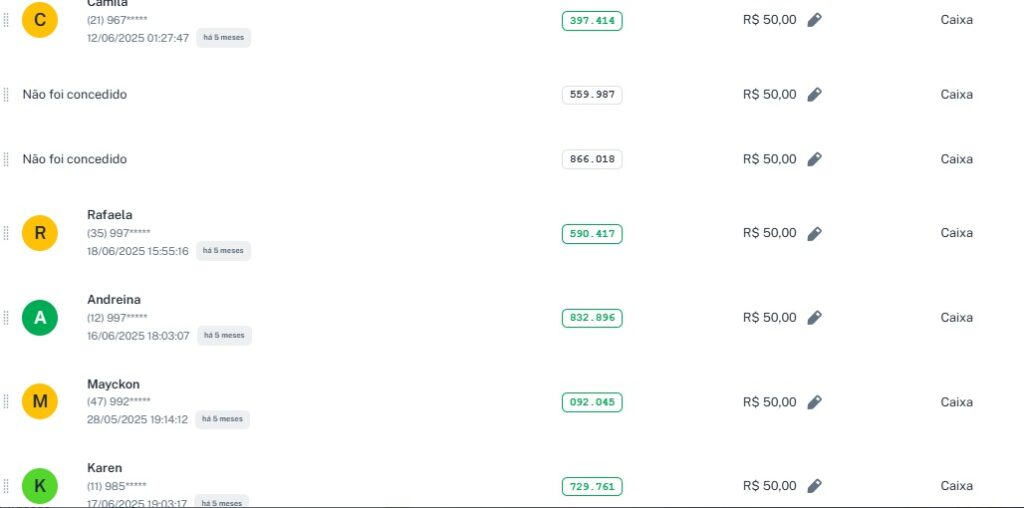Click the gray 559.987 ticket badge
Viewport: 1024px width, 508px height.
pos(592,95)
